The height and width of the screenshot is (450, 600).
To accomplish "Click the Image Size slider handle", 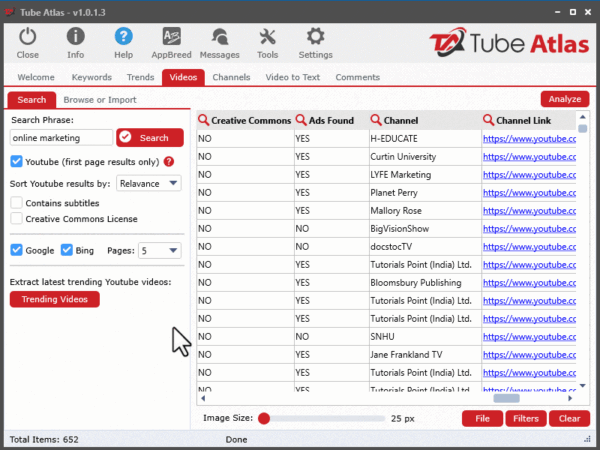I will 264,419.
